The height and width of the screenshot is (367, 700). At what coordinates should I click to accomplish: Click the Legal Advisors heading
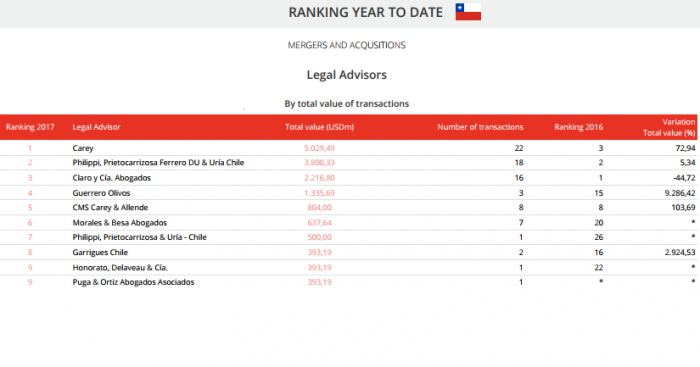pos(346,75)
